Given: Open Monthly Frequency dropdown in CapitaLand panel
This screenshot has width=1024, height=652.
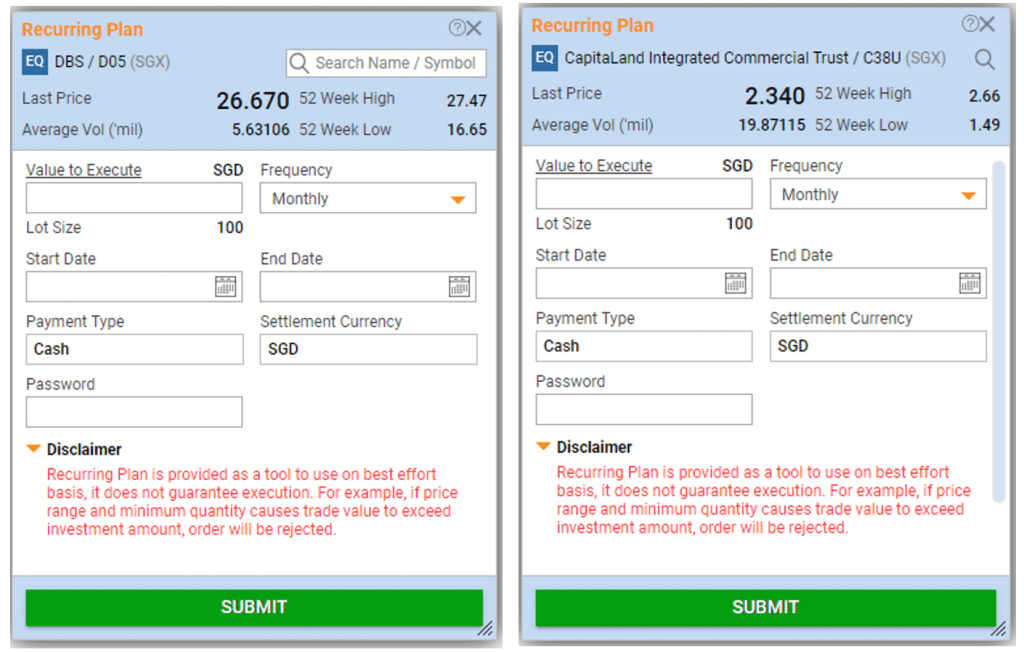Looking at the screenshot, I should 878,195.
